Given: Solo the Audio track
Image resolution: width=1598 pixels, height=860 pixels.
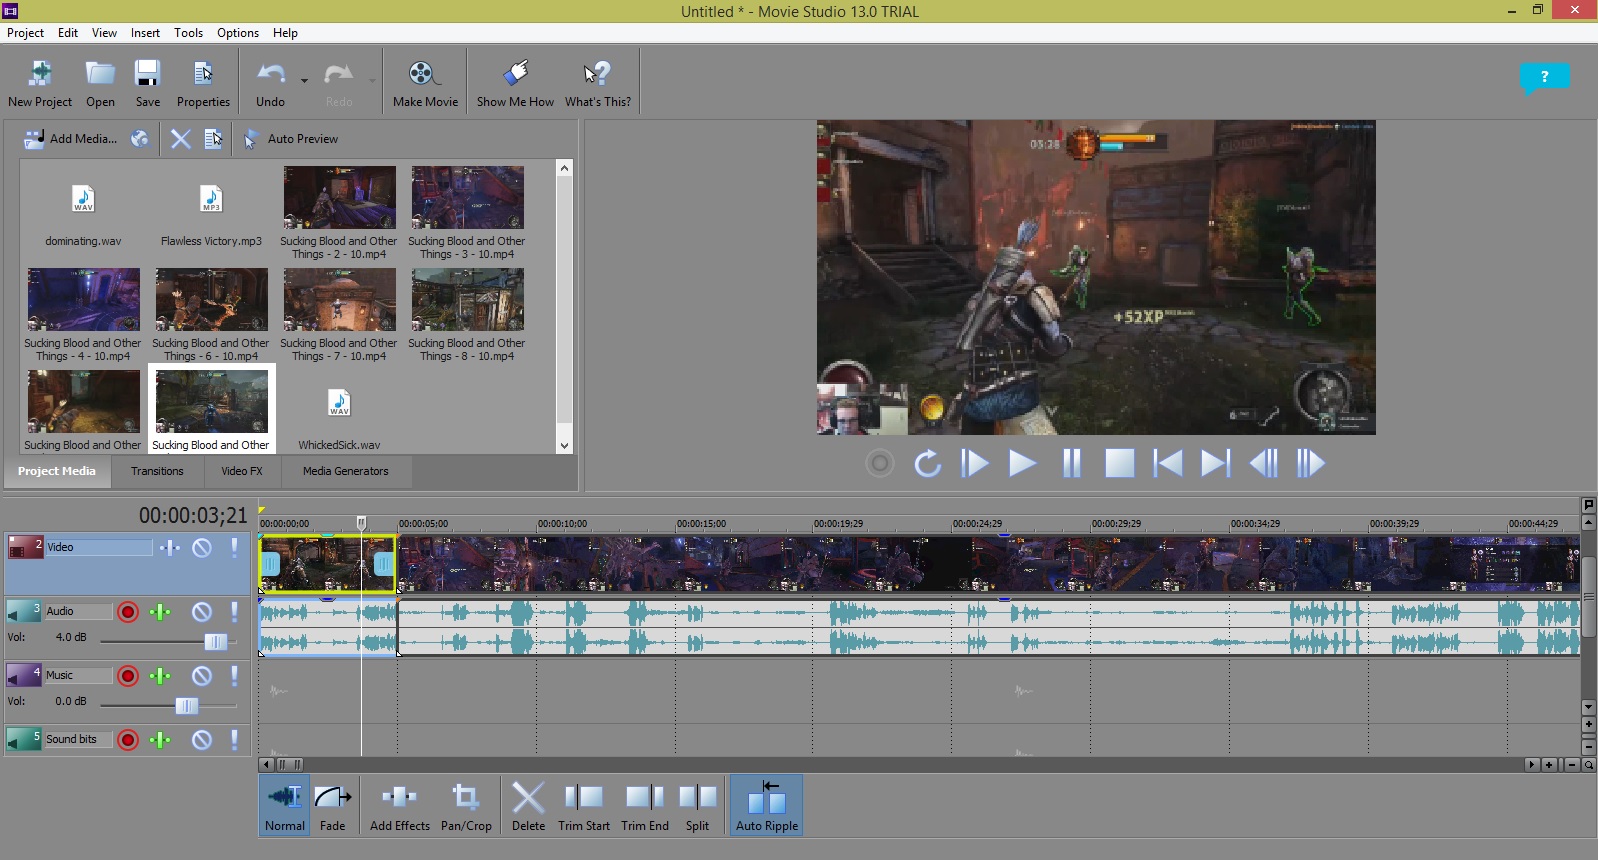Looking at the screenshot, I should 234,612.
